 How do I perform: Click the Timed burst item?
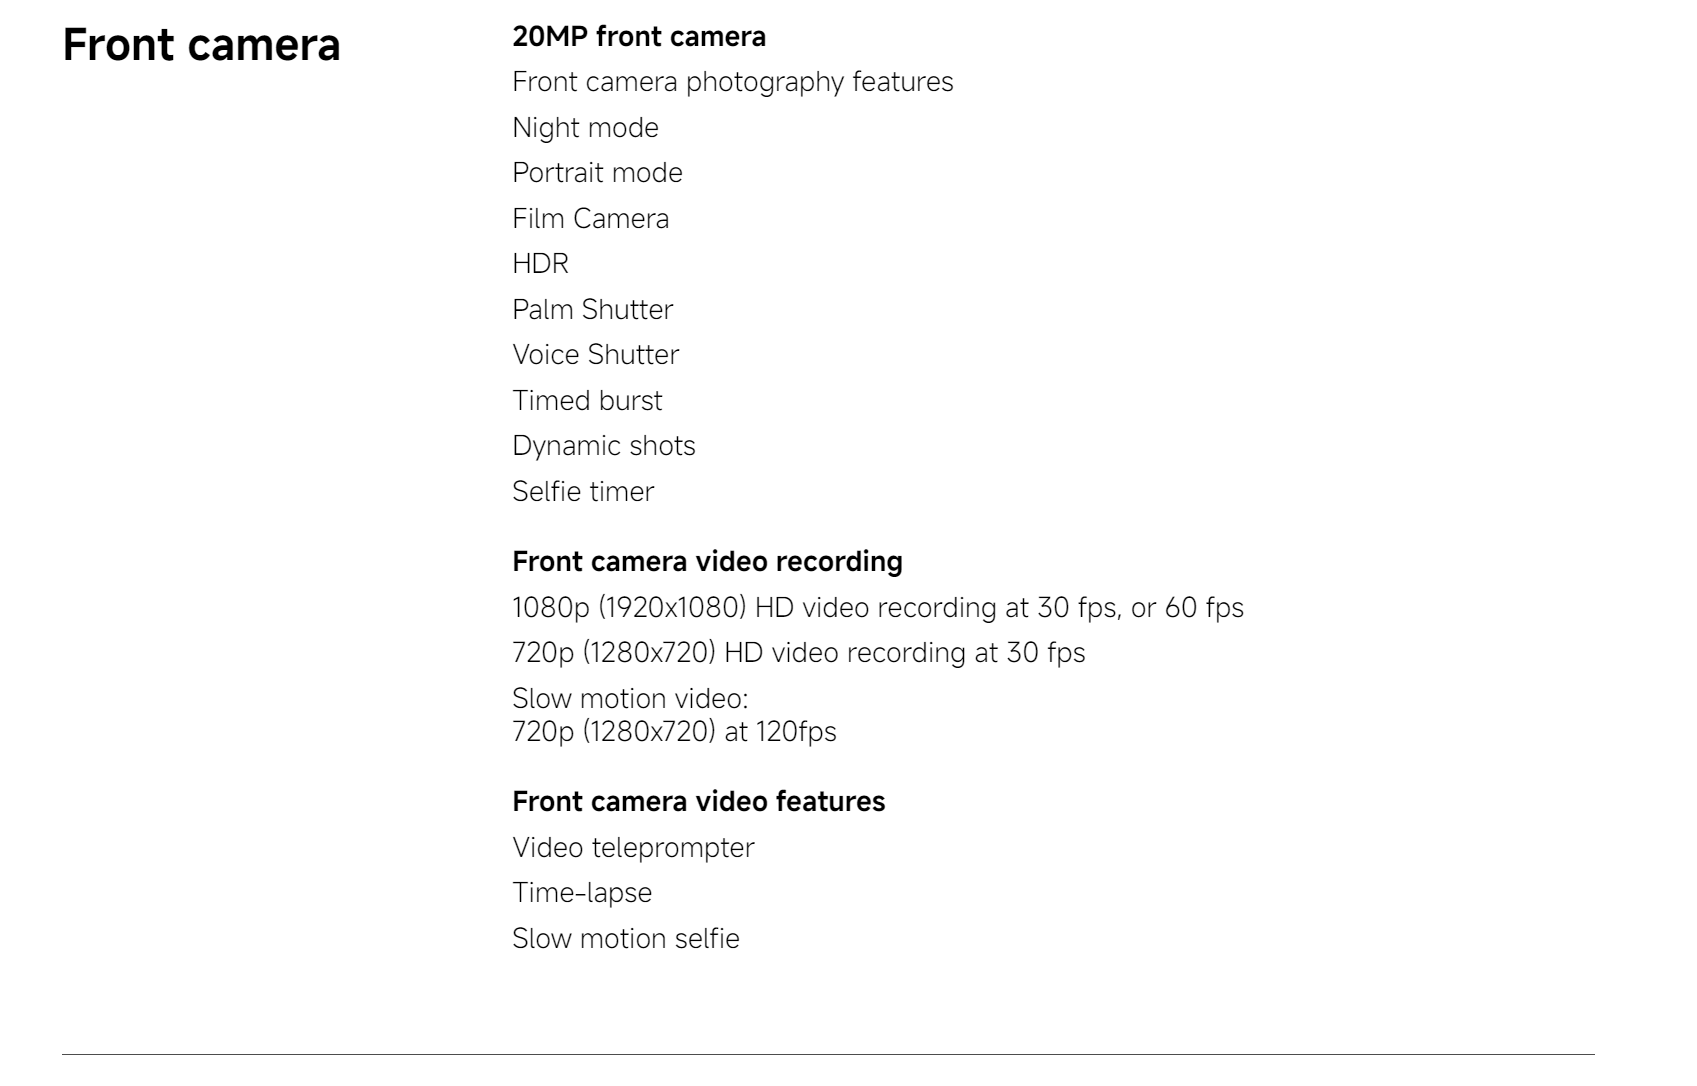pos(587,401)
